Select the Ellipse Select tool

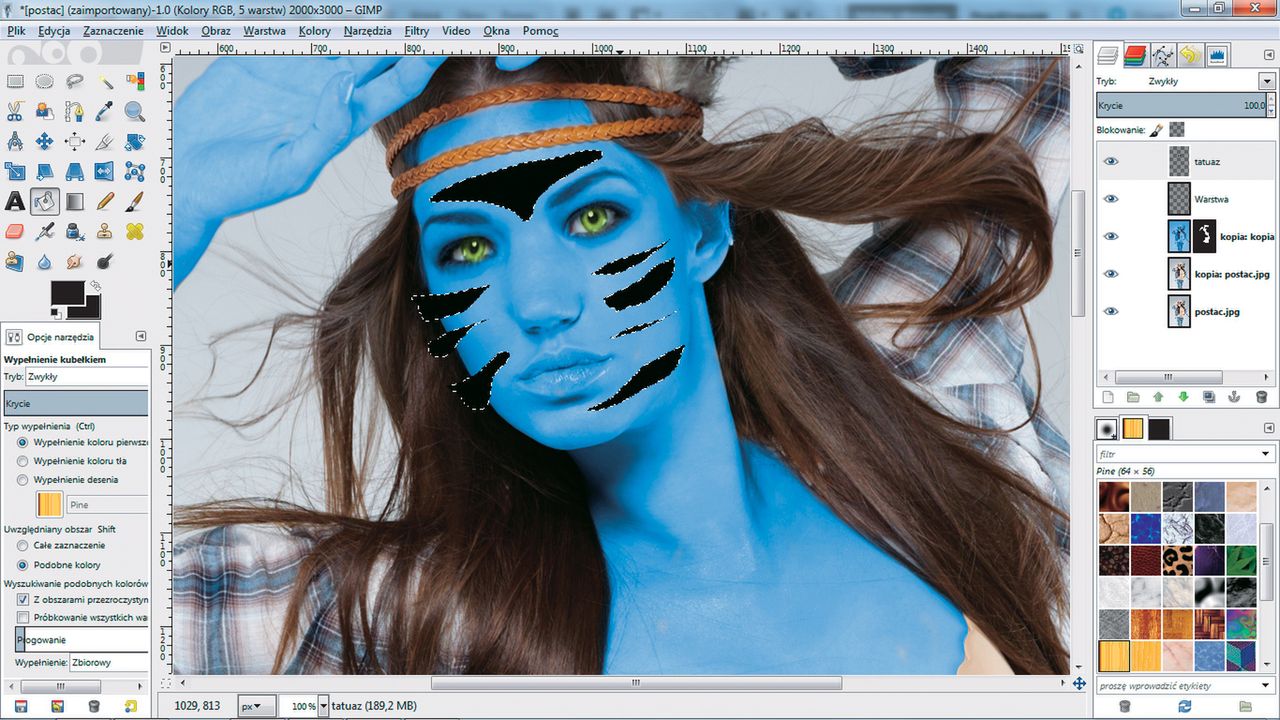(45, 82)
